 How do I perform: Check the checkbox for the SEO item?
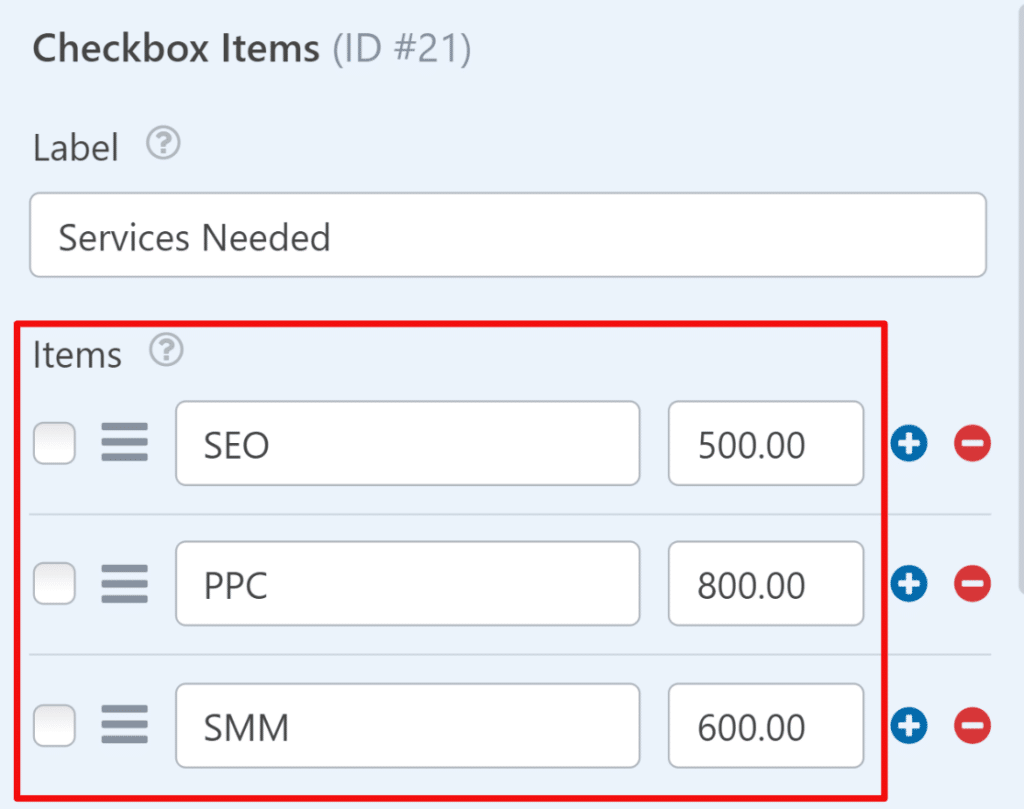point(54,443)
